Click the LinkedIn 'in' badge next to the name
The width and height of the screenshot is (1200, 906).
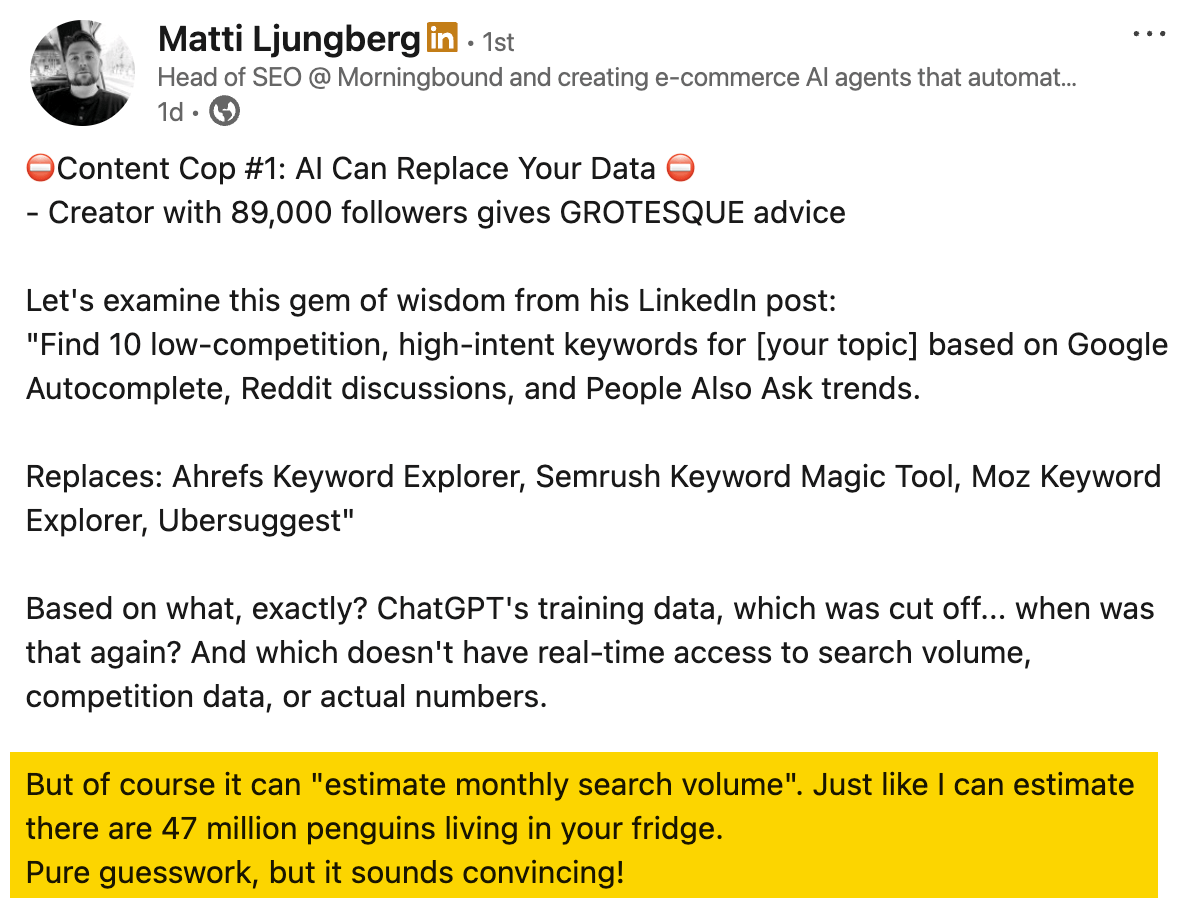pyautogui.click(x=442, y=38)
